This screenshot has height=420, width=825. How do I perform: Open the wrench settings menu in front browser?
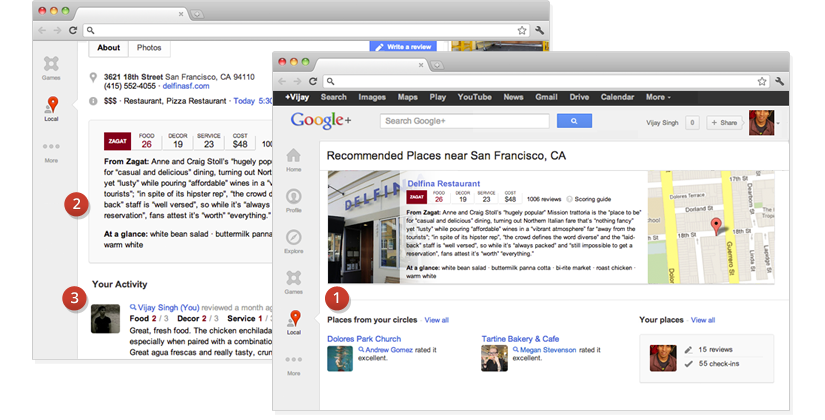click(x=780, y=81)
